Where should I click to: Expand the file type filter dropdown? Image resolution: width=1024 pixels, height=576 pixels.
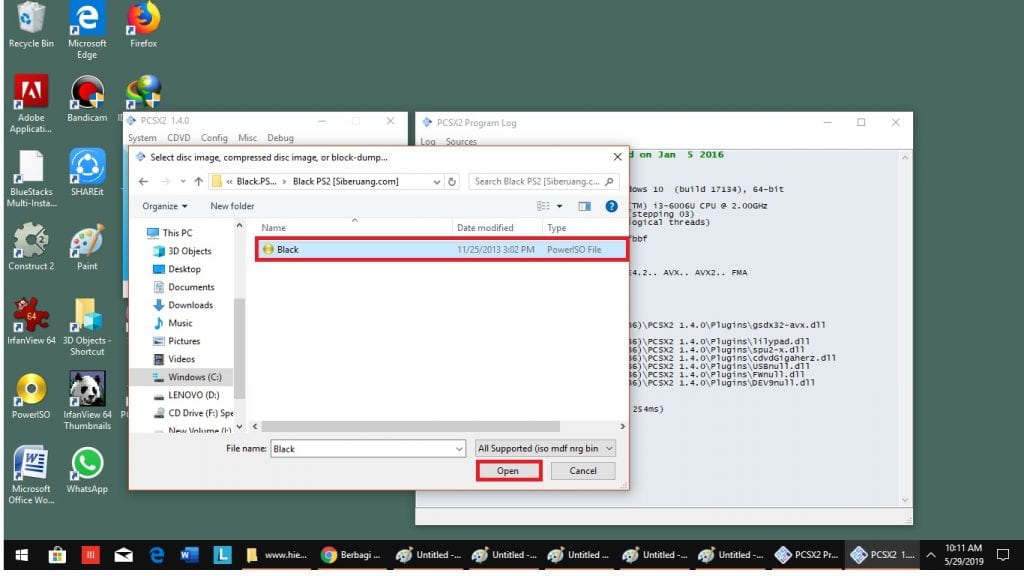pyautogui.click(x=546, y=449)
